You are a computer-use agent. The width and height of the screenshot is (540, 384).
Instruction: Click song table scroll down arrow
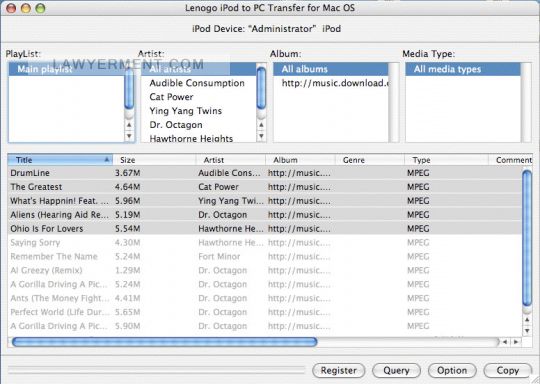pos(527,331)
